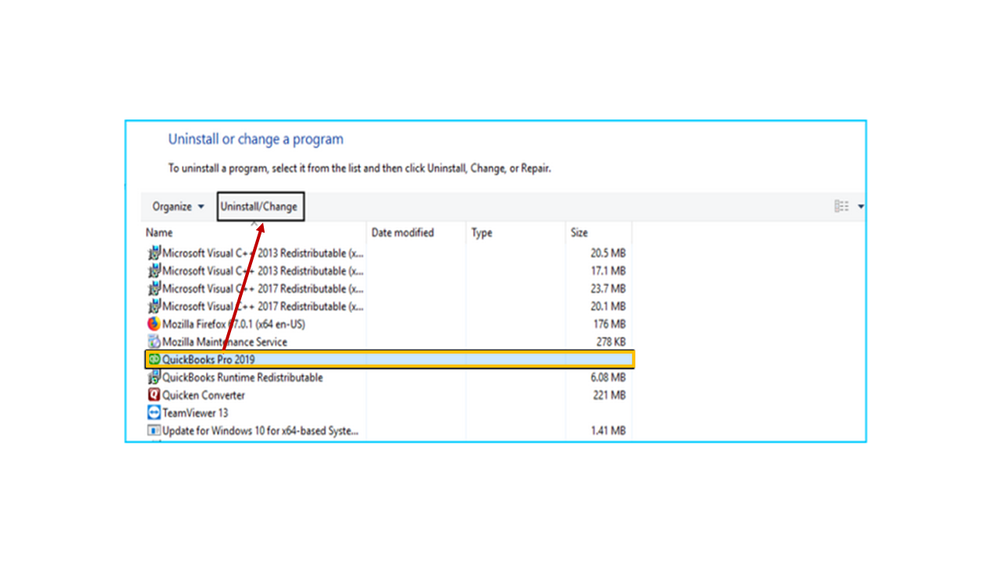Click the Update for Windows 10 icon

point(154,431)
